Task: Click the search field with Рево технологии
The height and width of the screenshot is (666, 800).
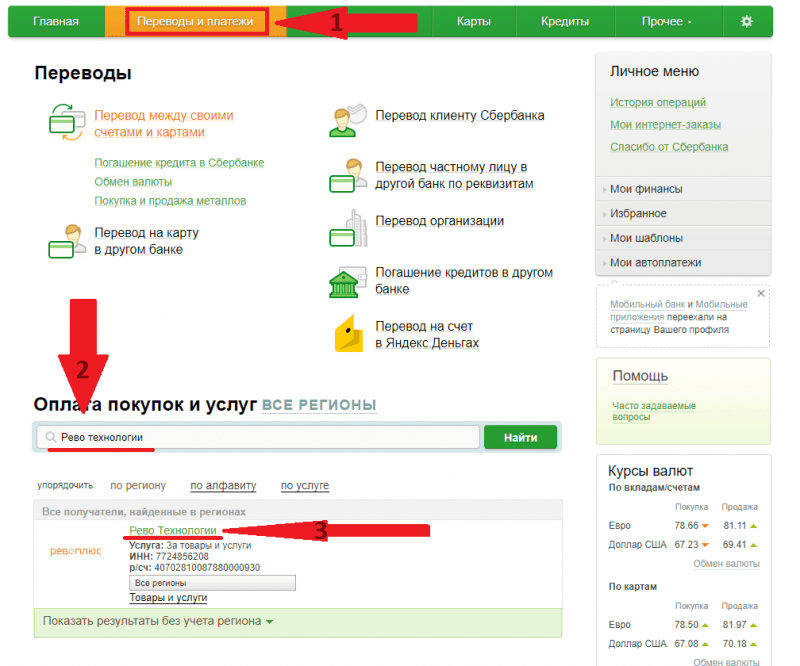Action: tap(258, 437)
